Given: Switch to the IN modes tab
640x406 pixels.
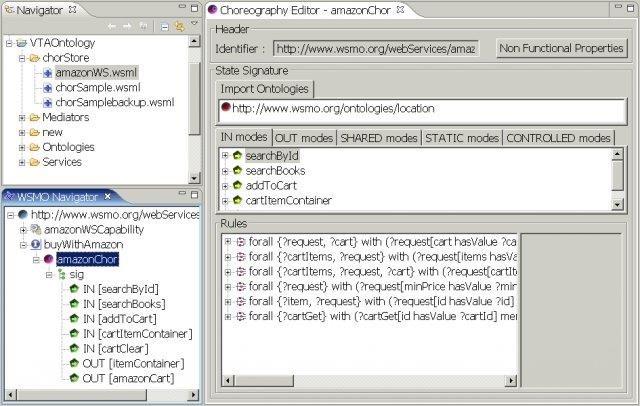Looking at the screenshot, I should 244,137.
